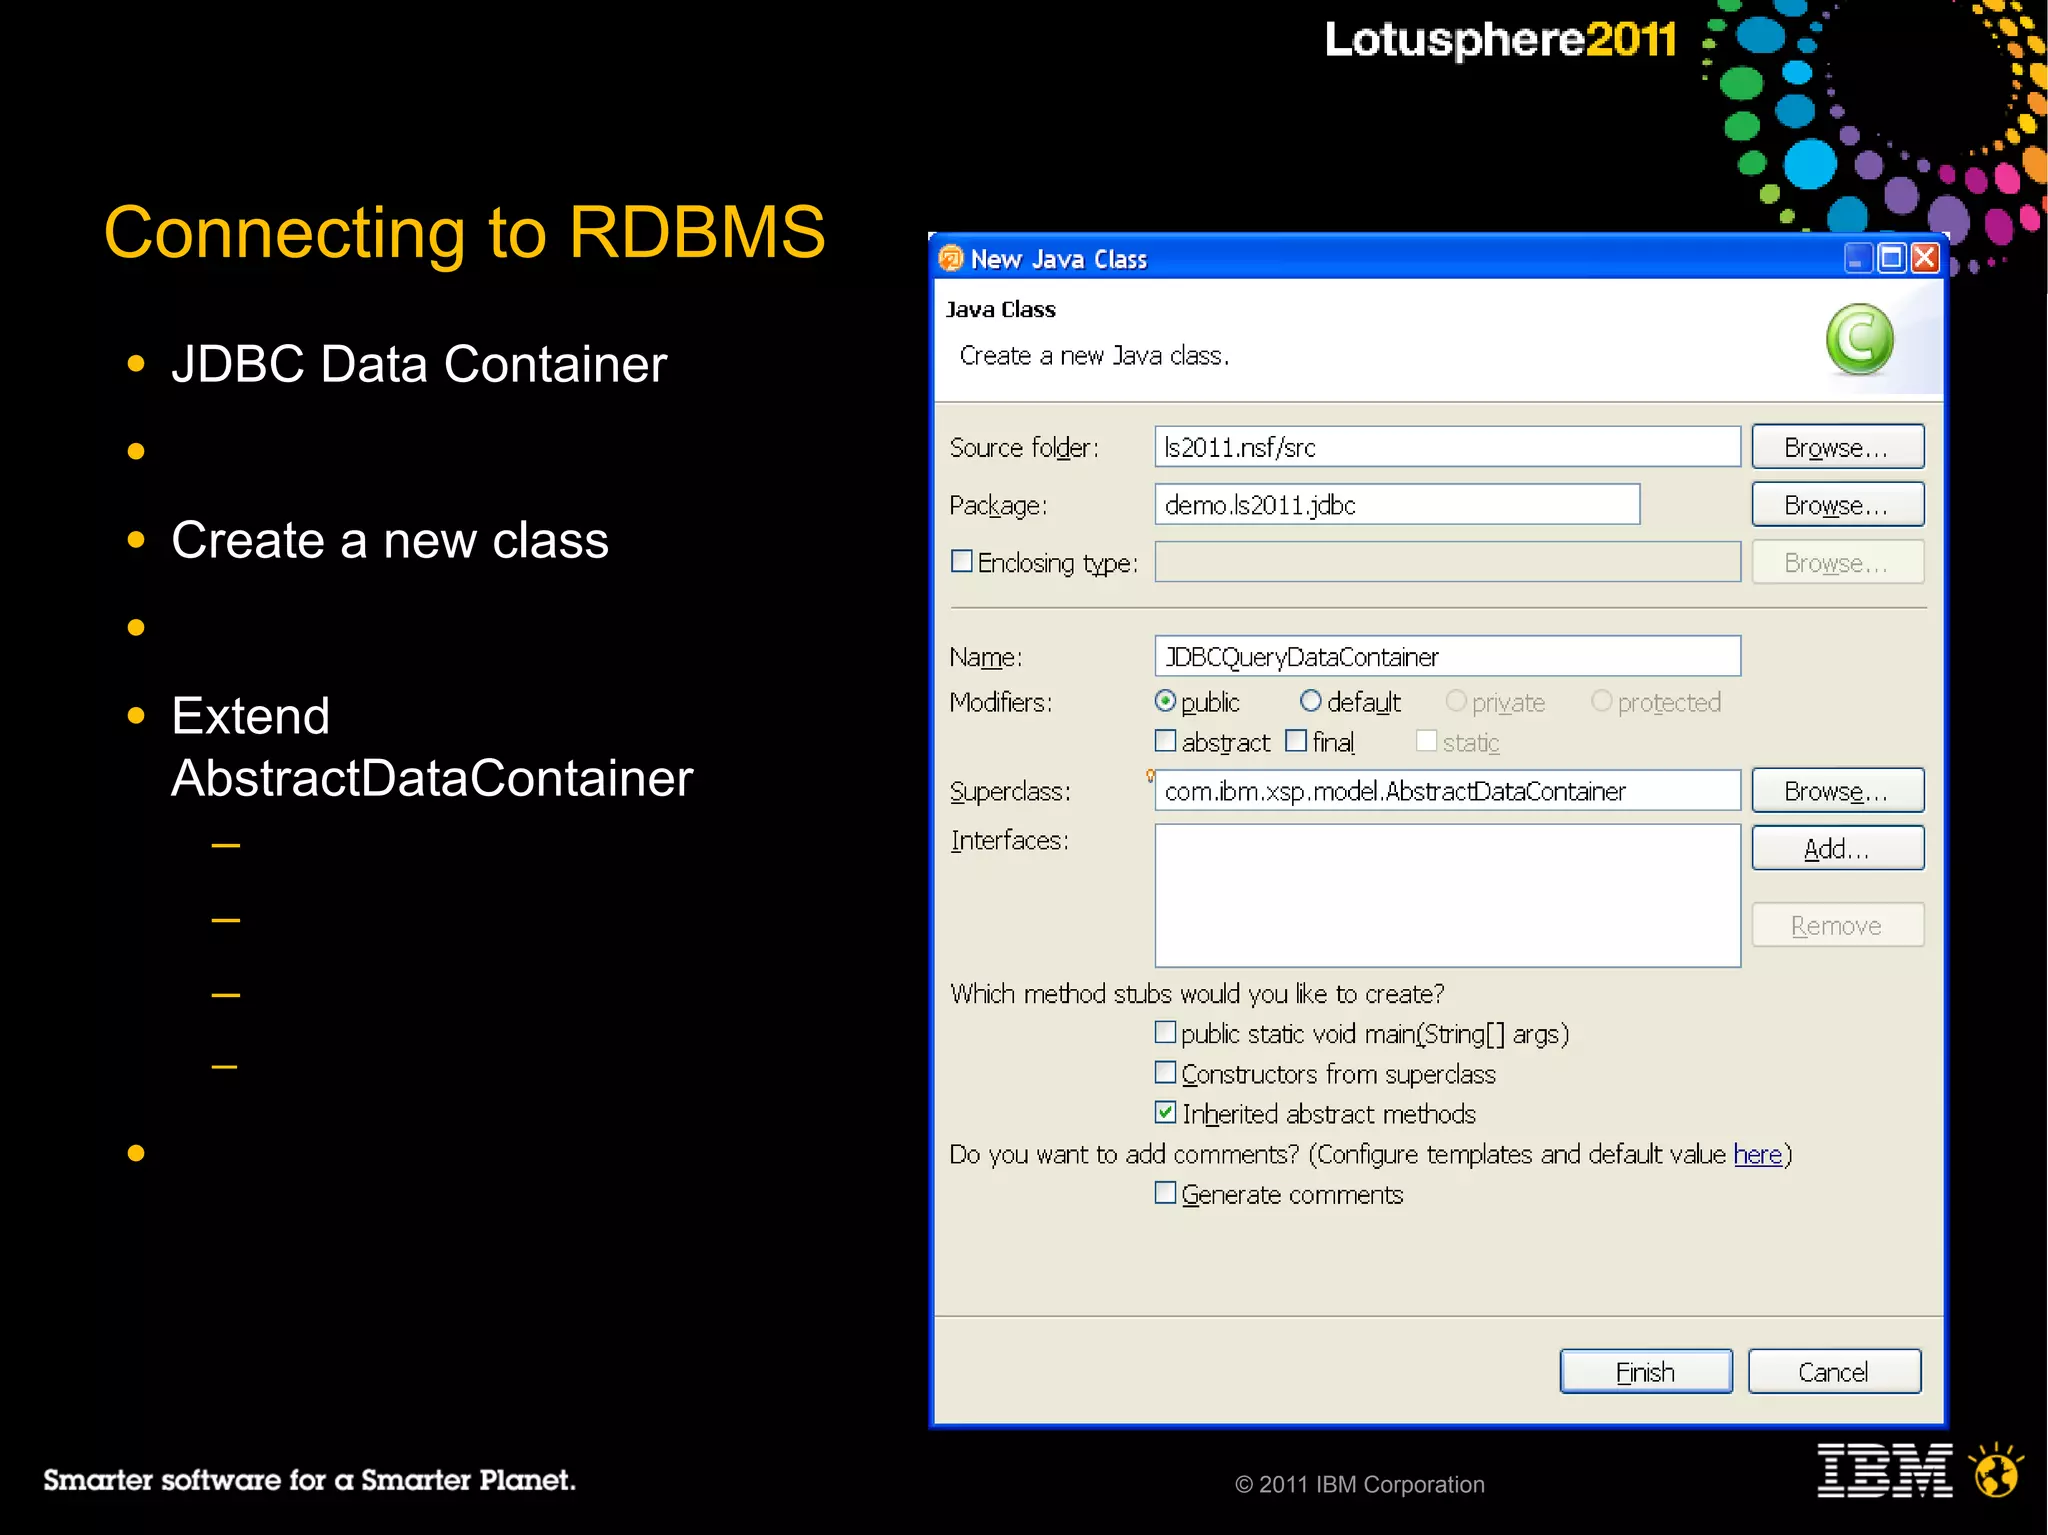Minimize the New Java Class dialog

pyautogui.click(x=1857, y=258)
